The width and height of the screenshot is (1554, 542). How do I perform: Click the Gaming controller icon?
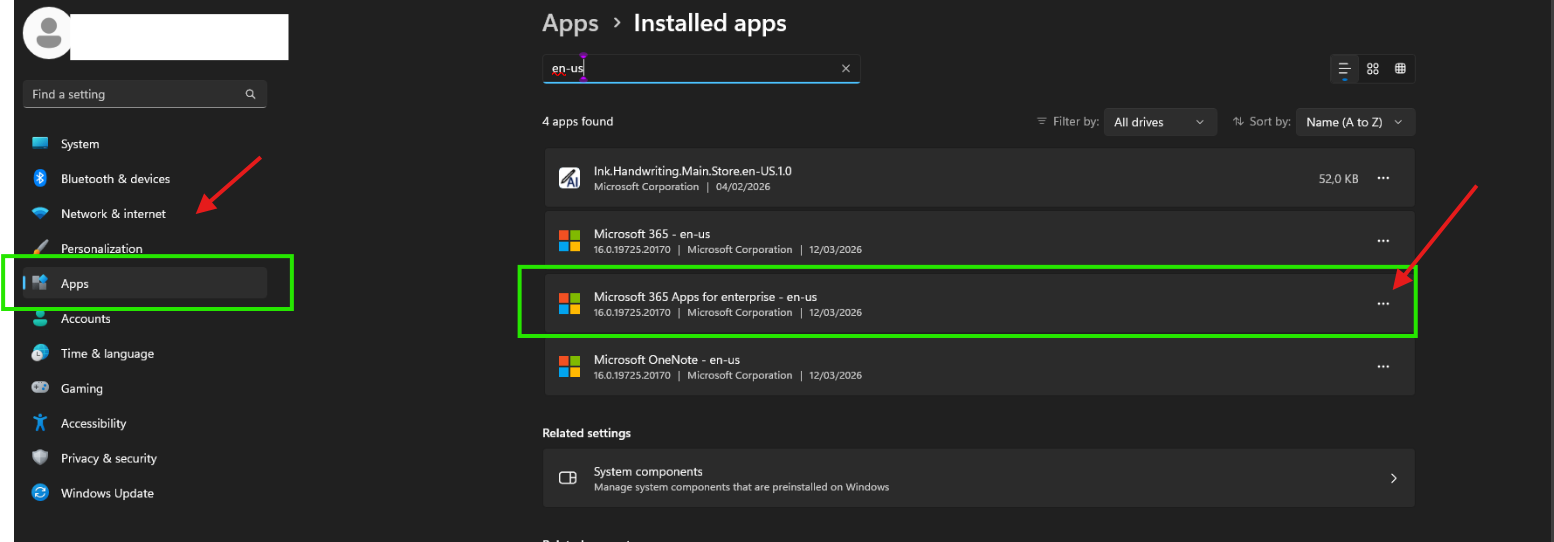40,388
